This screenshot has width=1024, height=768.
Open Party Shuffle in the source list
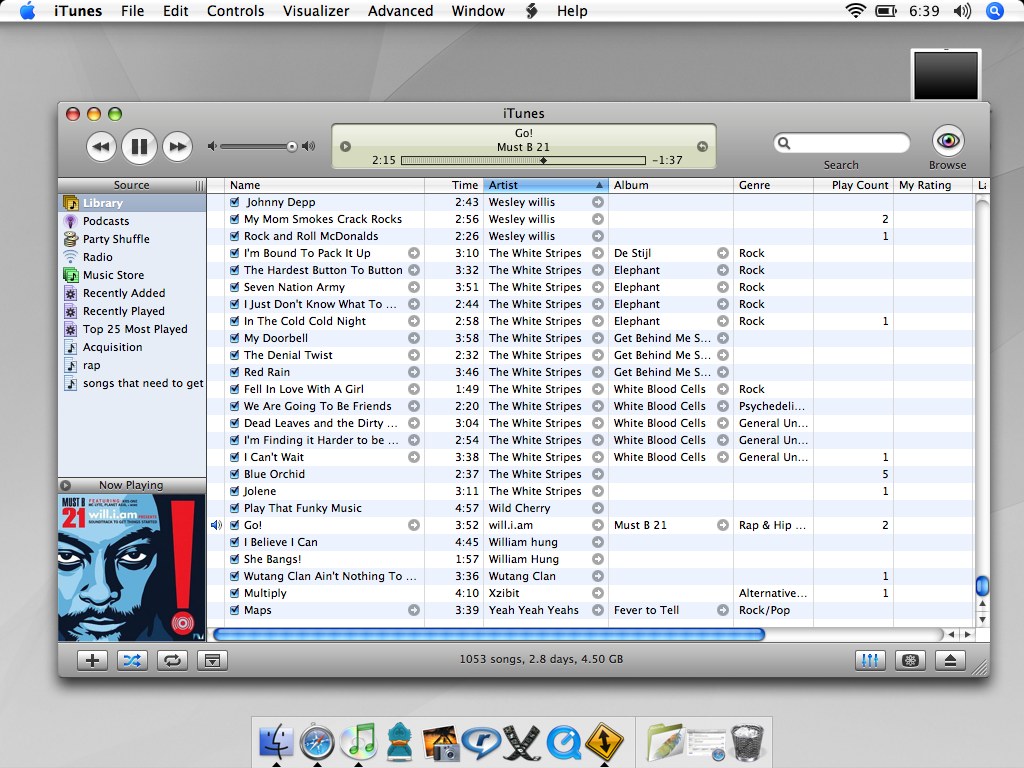pos(133,239)
